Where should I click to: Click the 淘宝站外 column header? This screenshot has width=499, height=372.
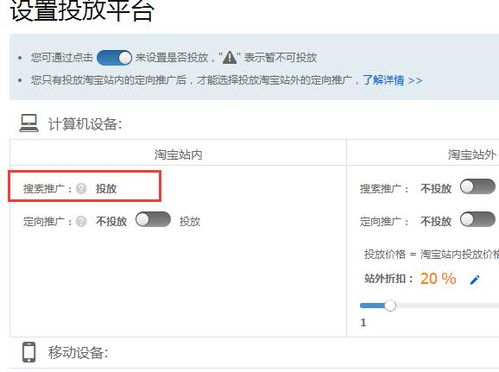[471, 155]
